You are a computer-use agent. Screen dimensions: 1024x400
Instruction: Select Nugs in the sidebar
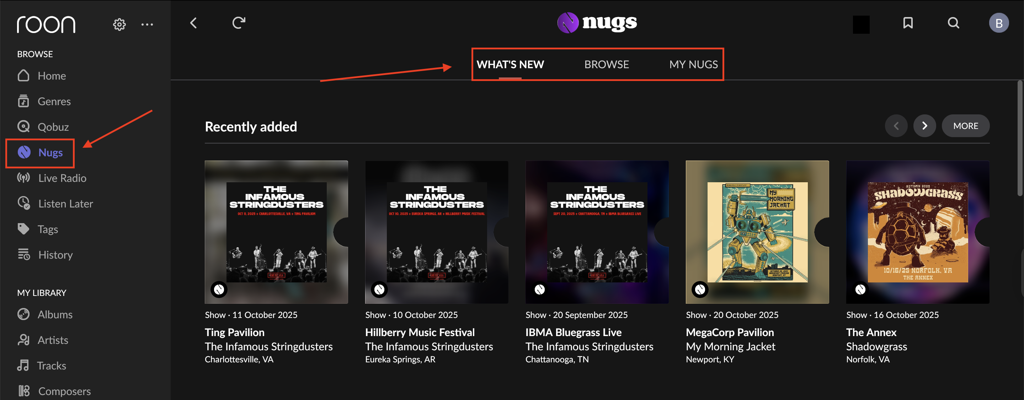tap(50, 153)
